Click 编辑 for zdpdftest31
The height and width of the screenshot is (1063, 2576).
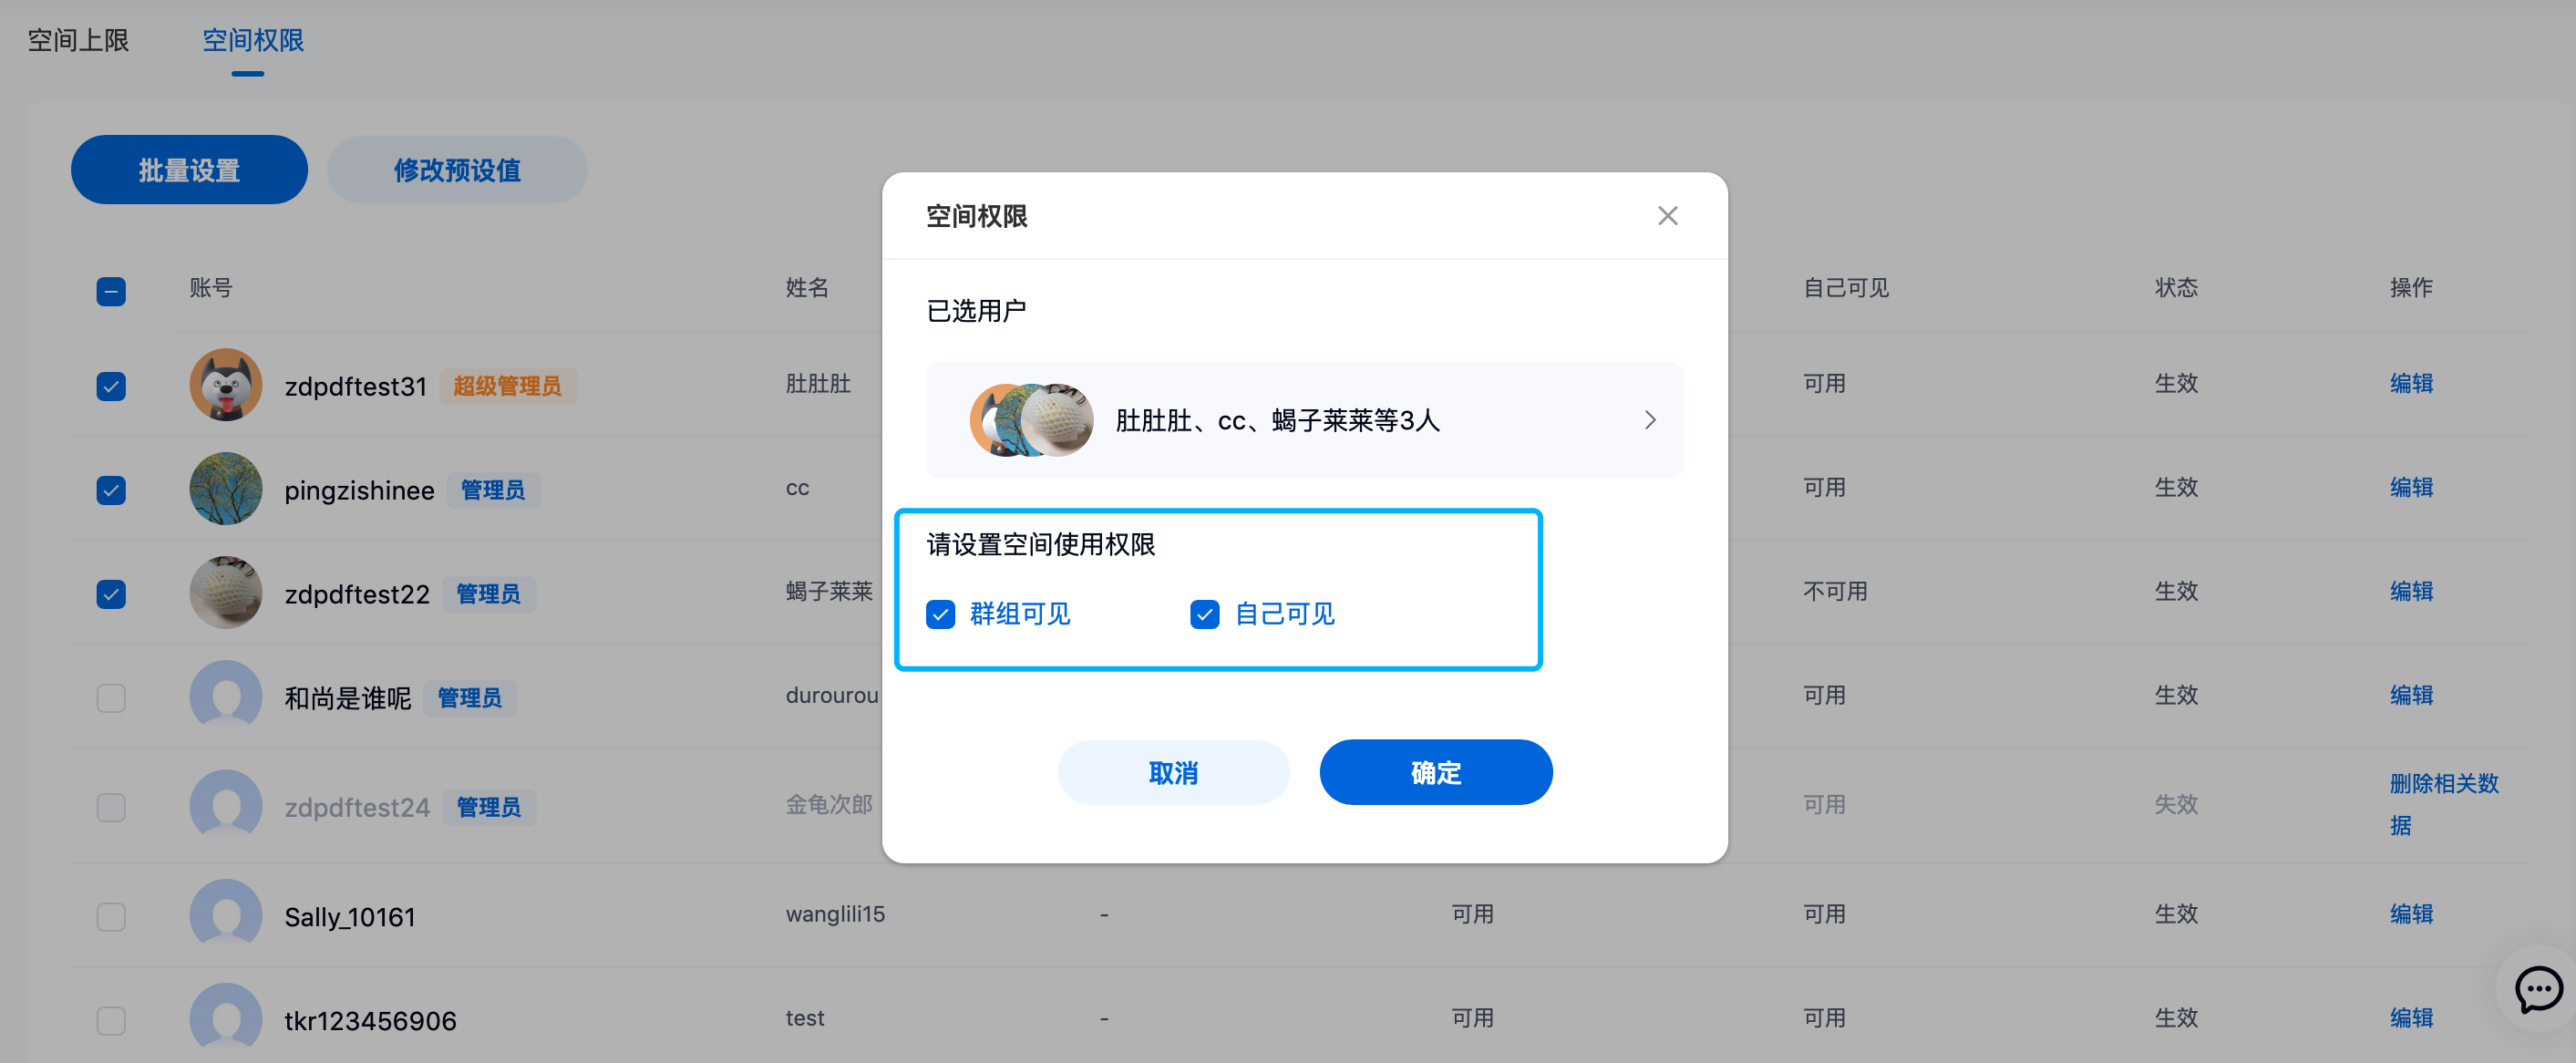point(2411,383)
